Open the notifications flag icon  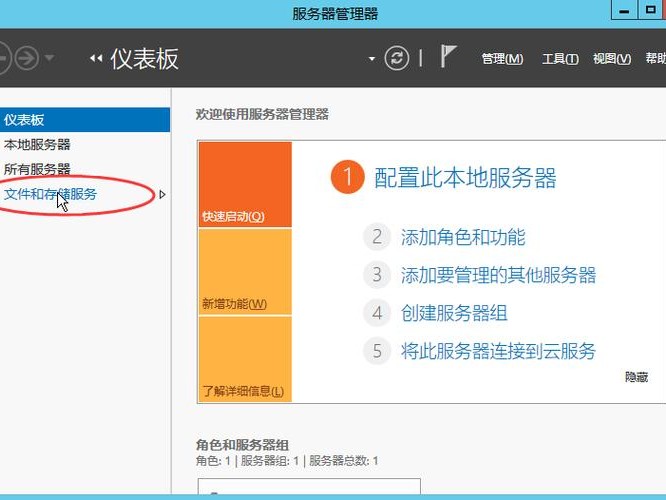point(448,56)
